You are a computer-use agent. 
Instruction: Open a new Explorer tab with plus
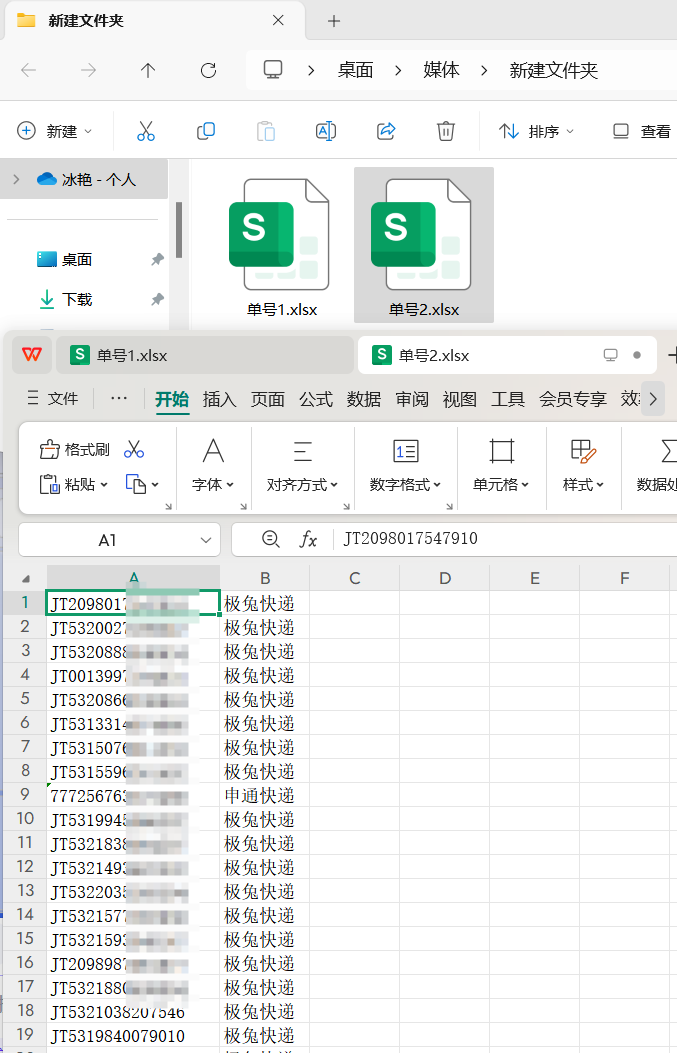(334, 21)
